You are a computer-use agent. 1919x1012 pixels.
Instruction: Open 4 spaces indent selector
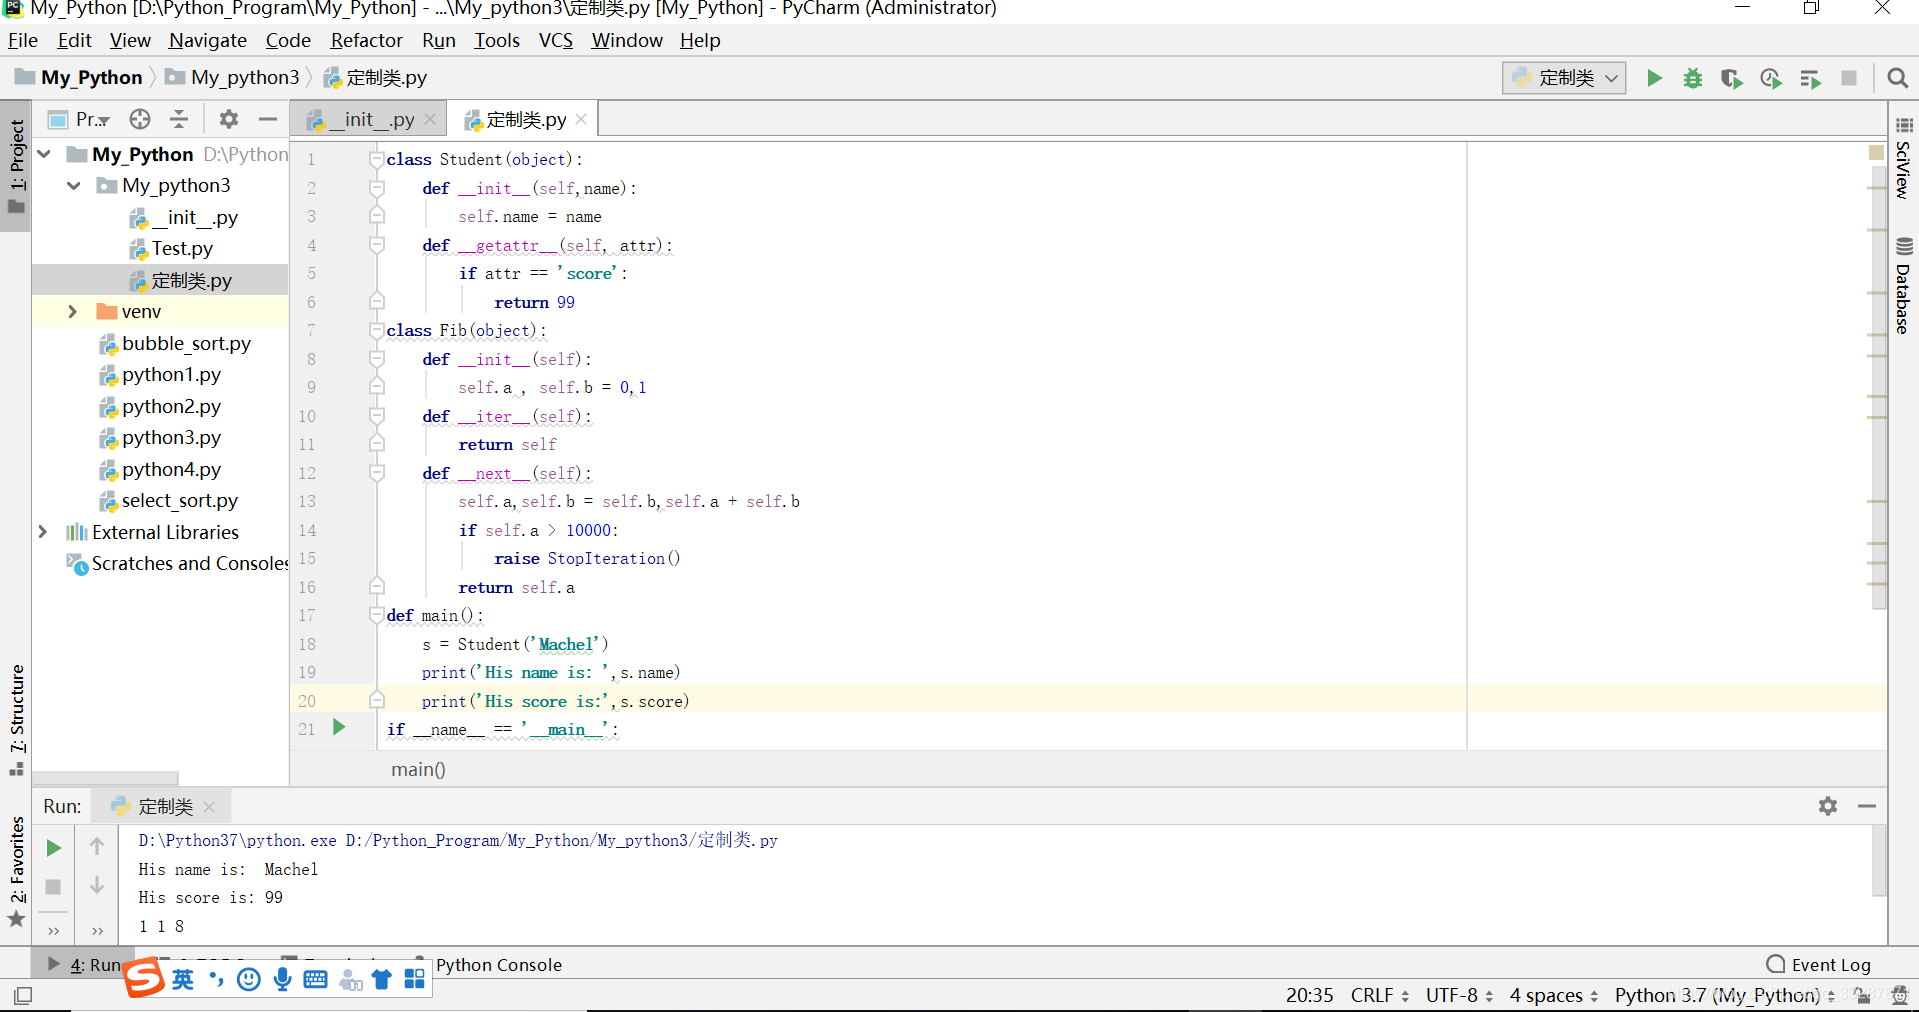click(x=1553, y=995)
